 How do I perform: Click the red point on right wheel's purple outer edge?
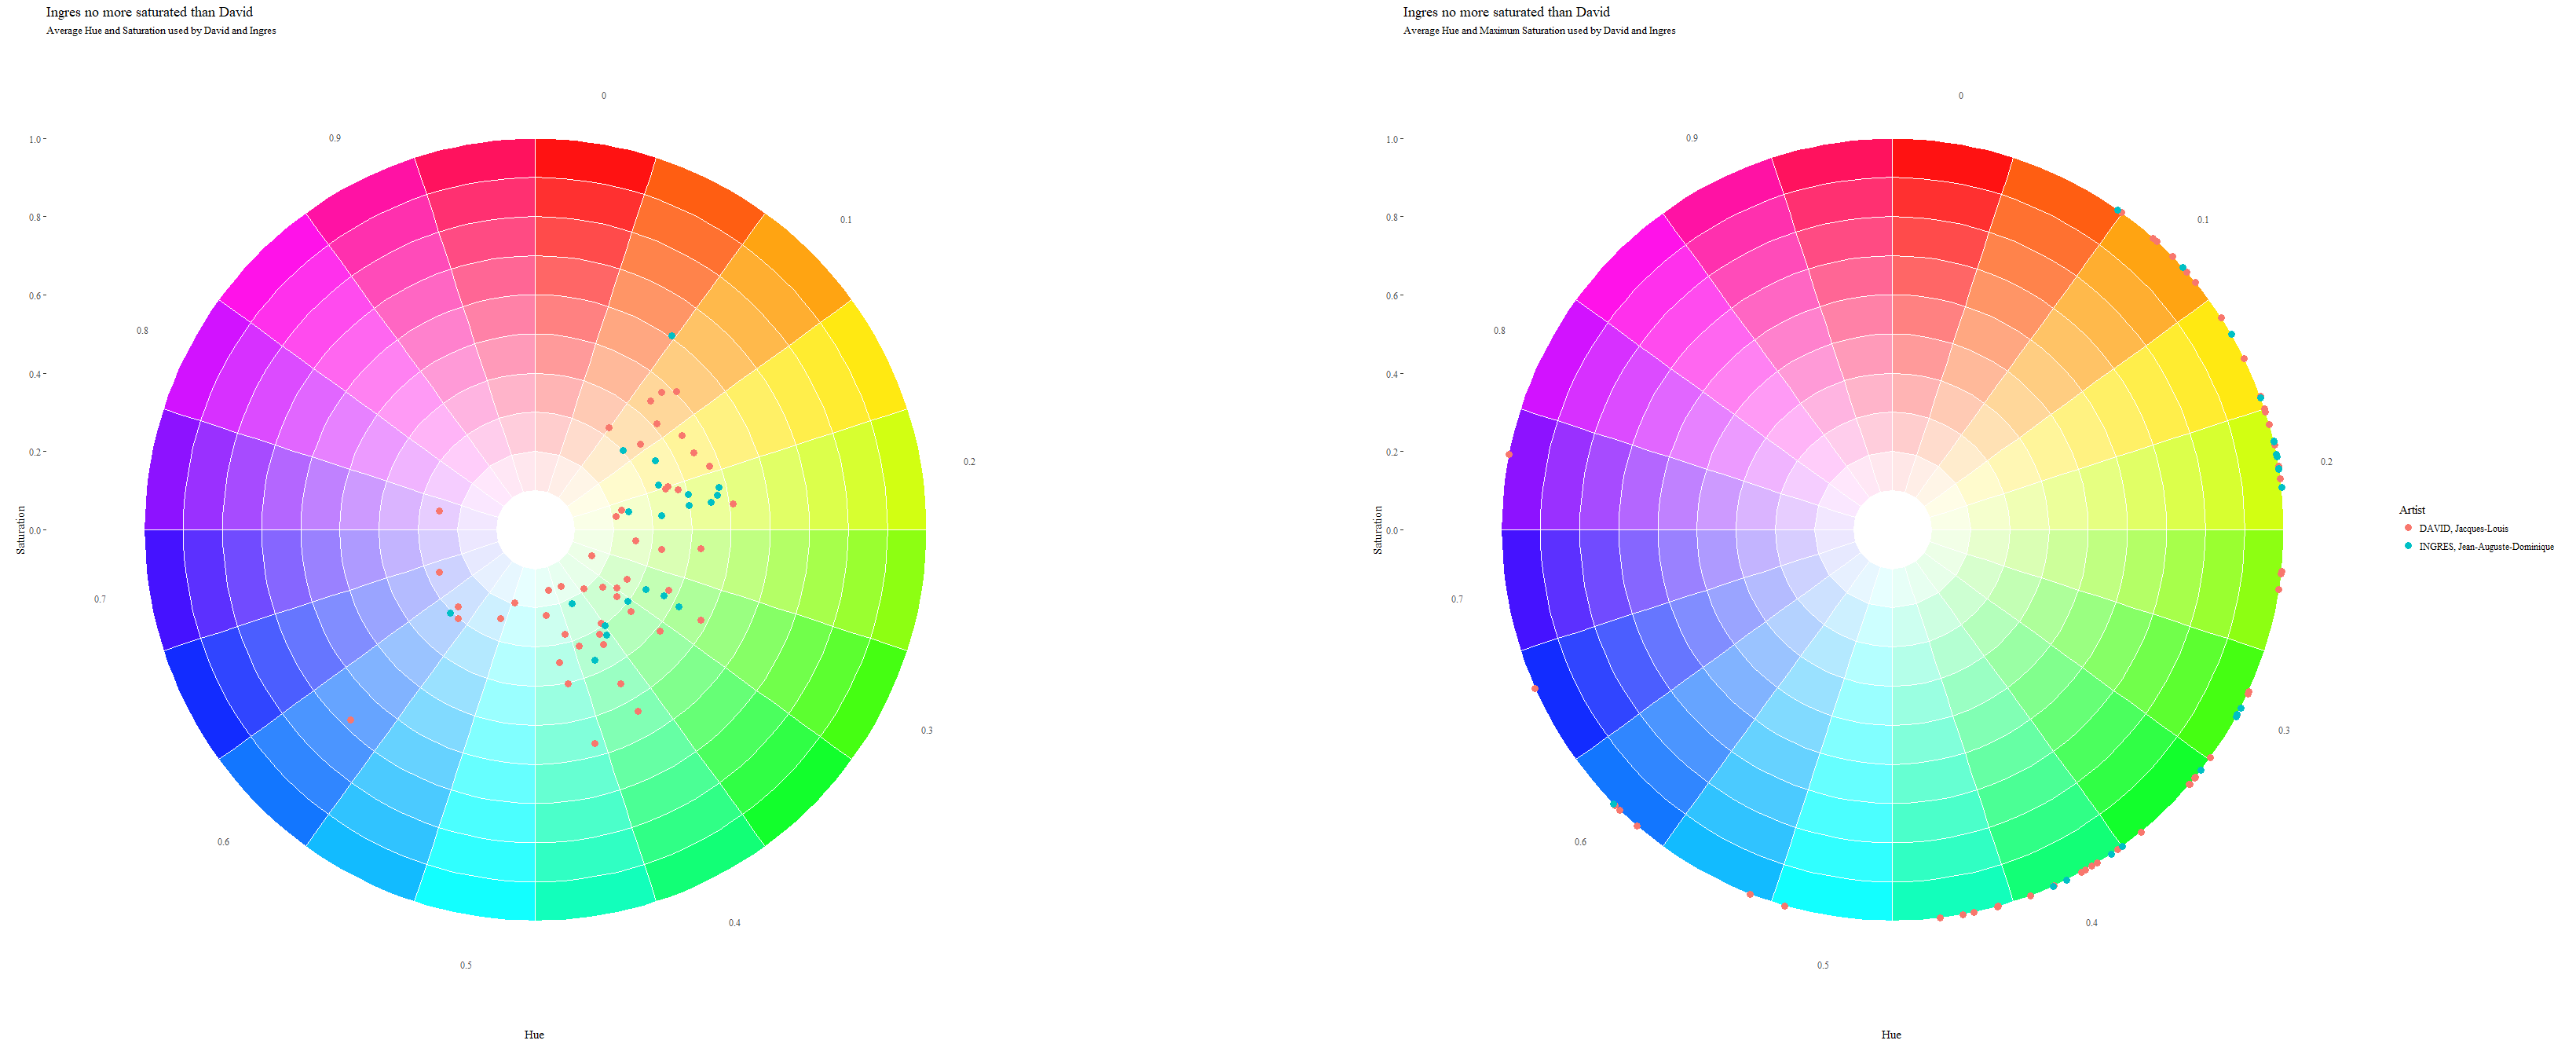pyautogui.click(x=1509, y=455)
